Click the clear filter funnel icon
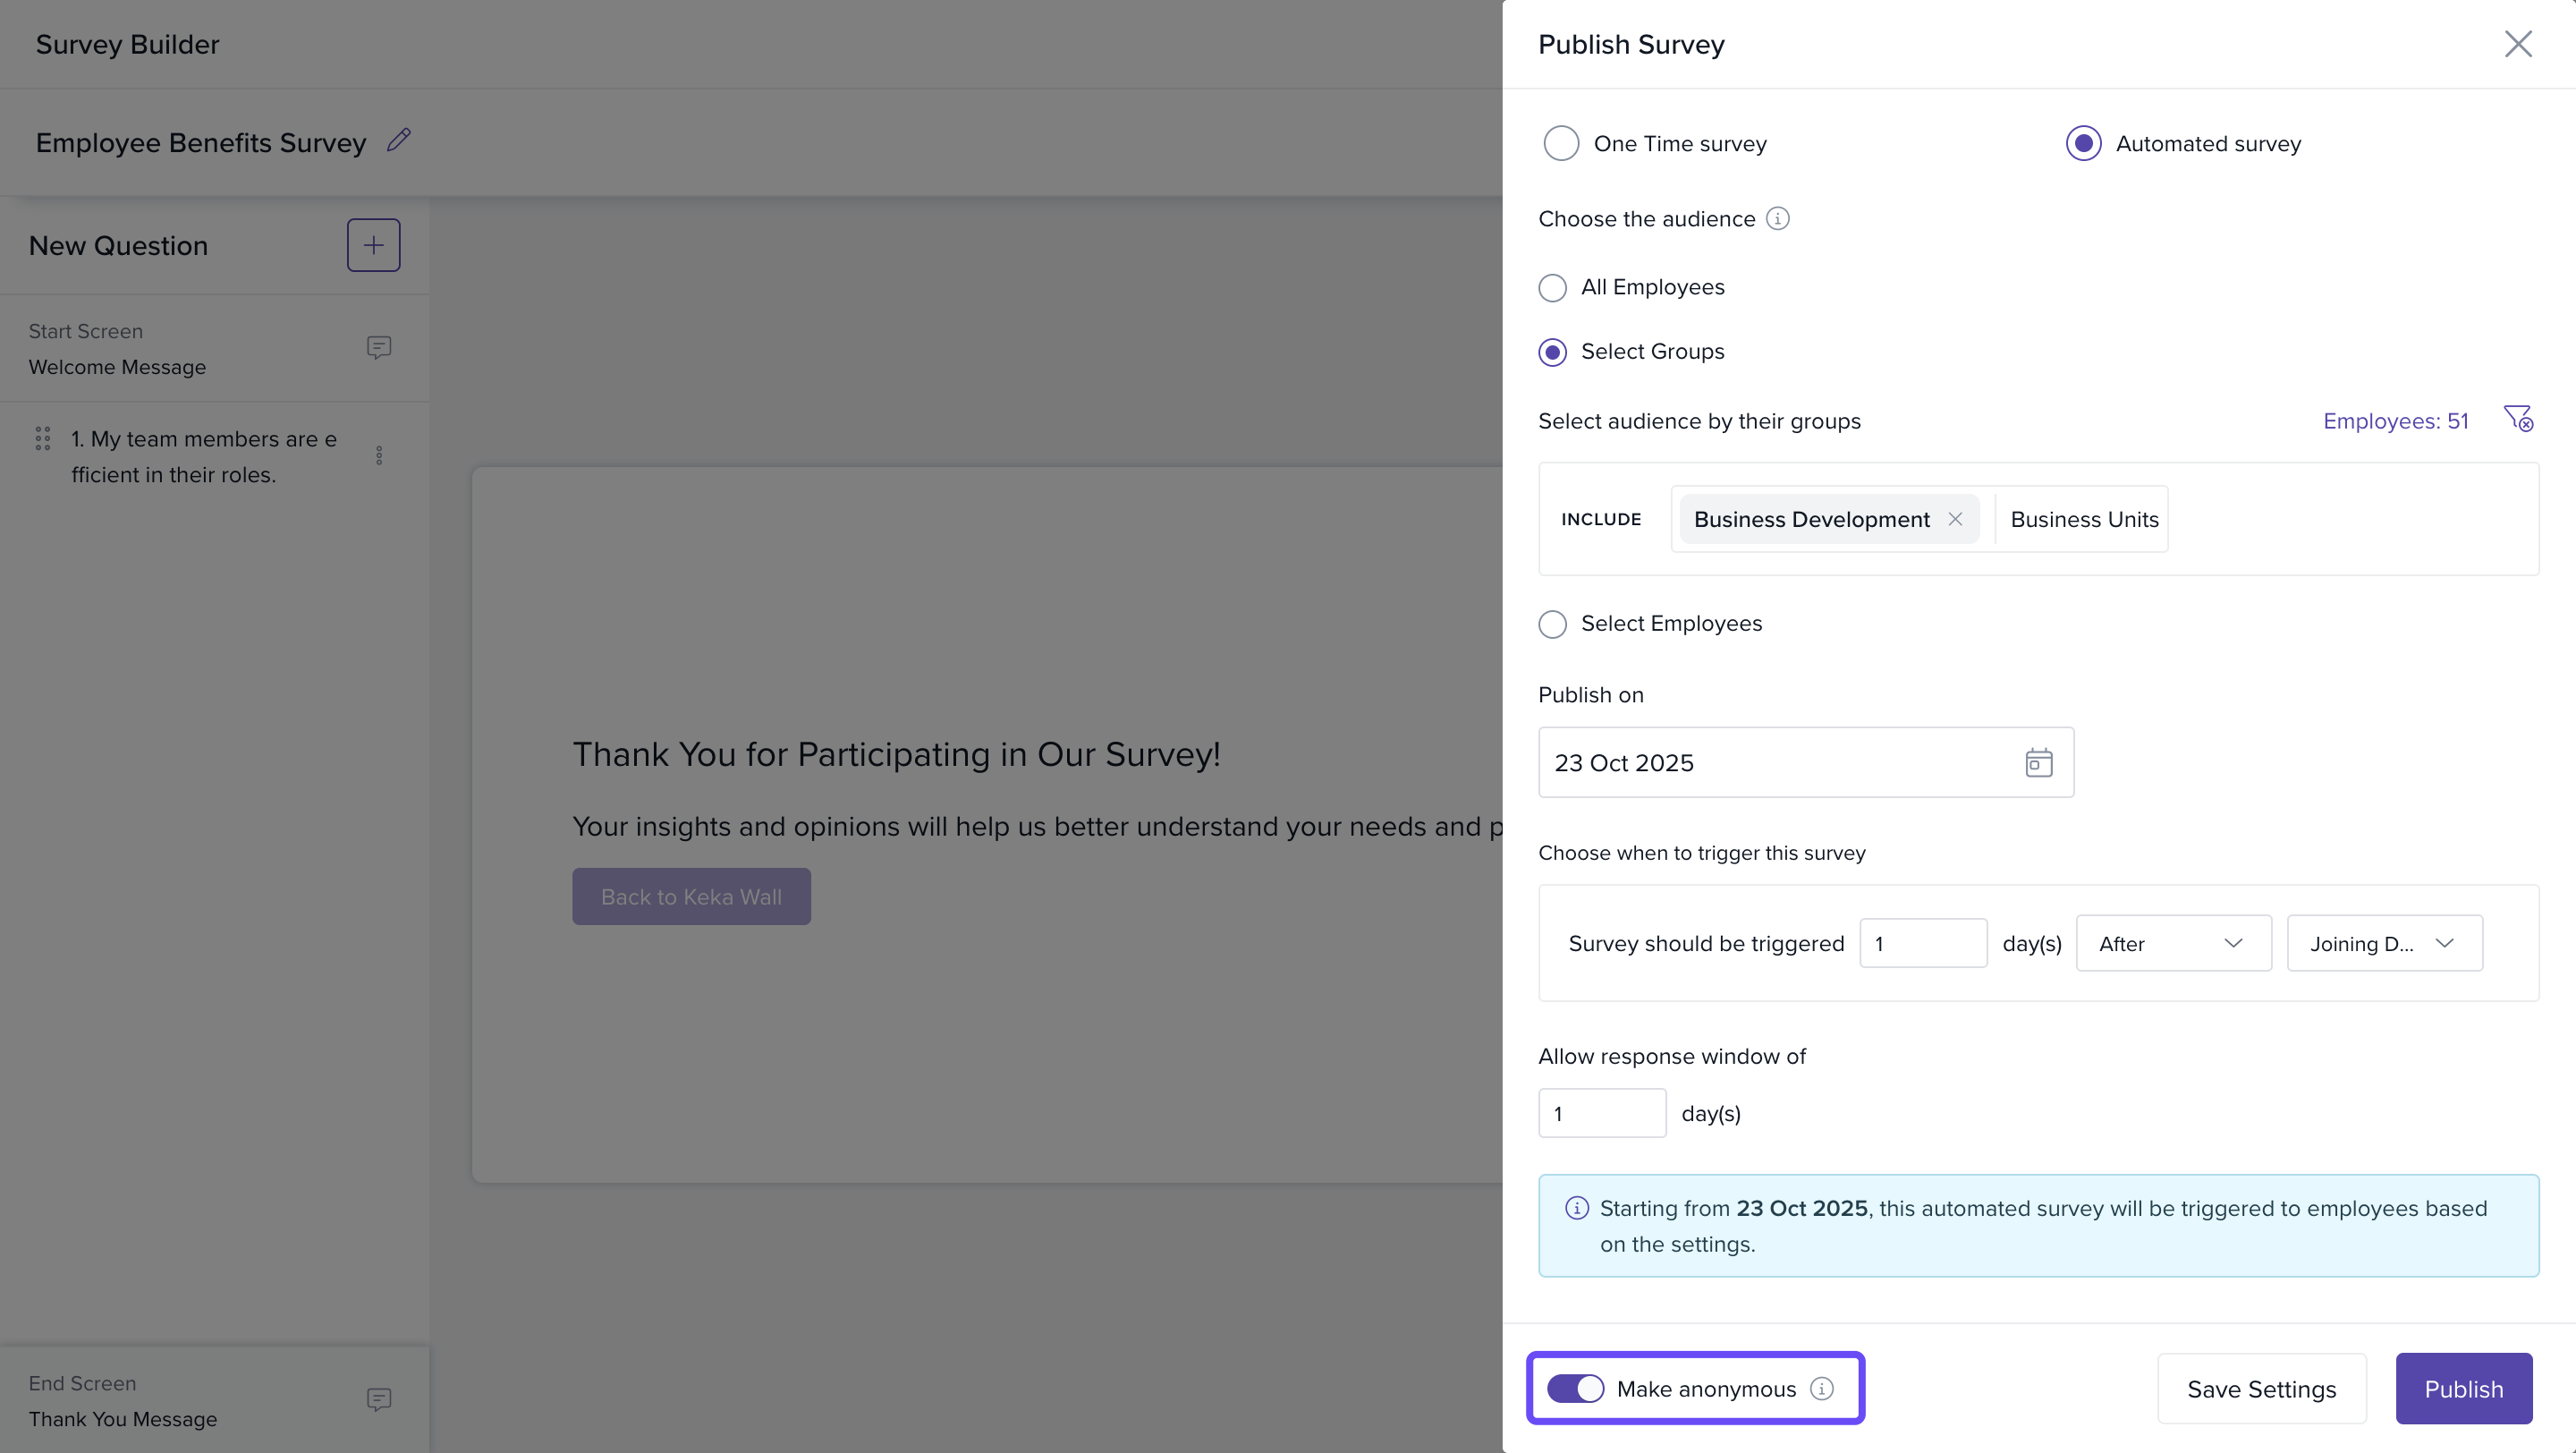Viewport: 2576px width, 1453px height. [2517, 419]
